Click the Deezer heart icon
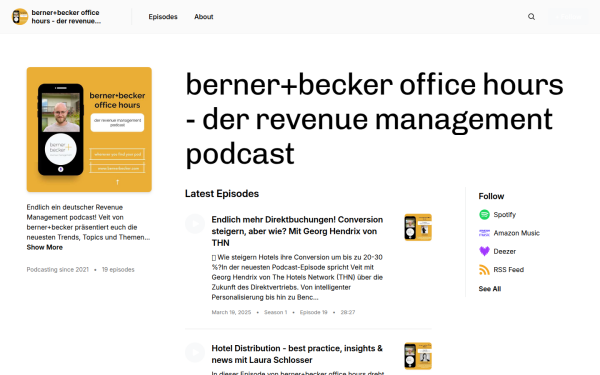The image size is (600, 375). 484,251
